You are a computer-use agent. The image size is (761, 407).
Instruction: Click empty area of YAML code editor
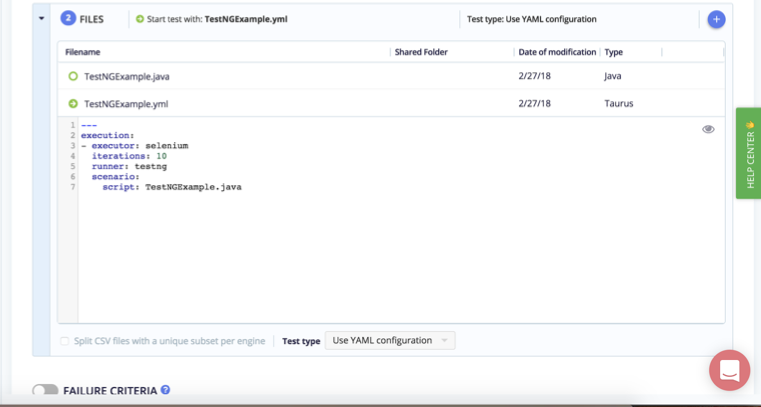(401, 257)
